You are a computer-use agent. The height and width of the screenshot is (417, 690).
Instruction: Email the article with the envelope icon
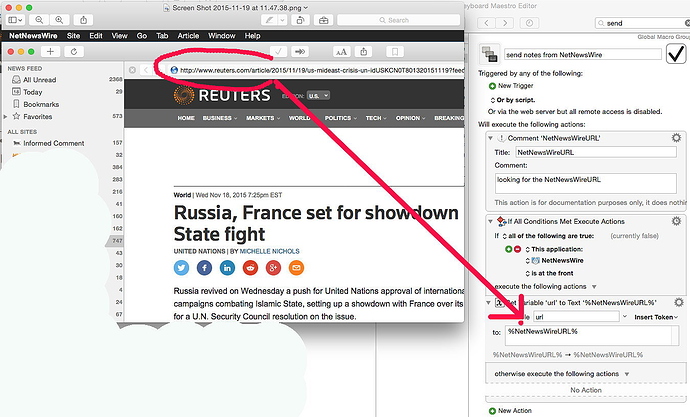(296, 267)
